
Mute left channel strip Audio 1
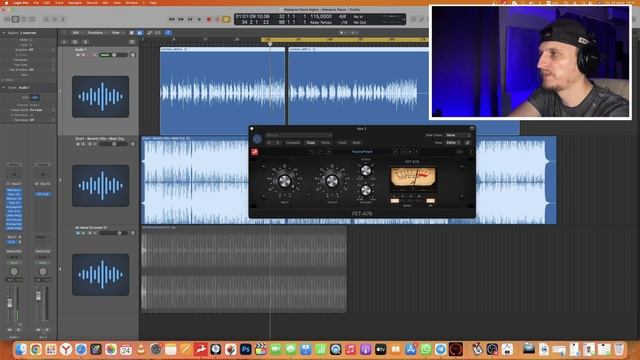coord(10,329)
